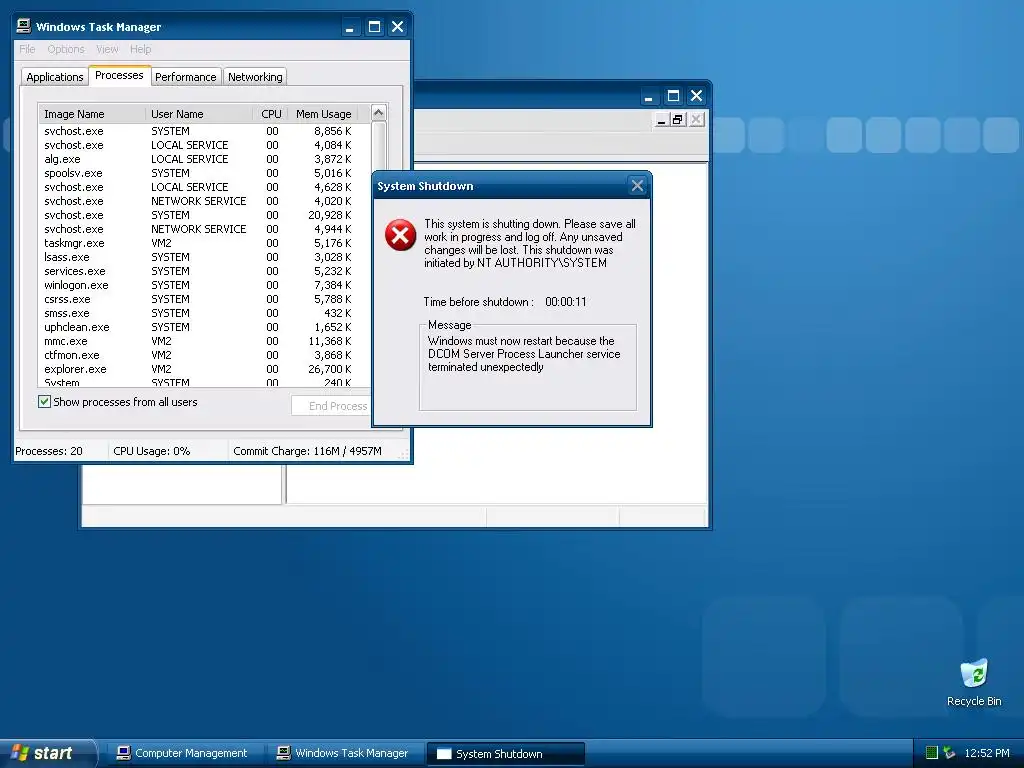Minimize the Windows Task Manager window
This screenshot has width=1024, height=768.
(350, 27)
